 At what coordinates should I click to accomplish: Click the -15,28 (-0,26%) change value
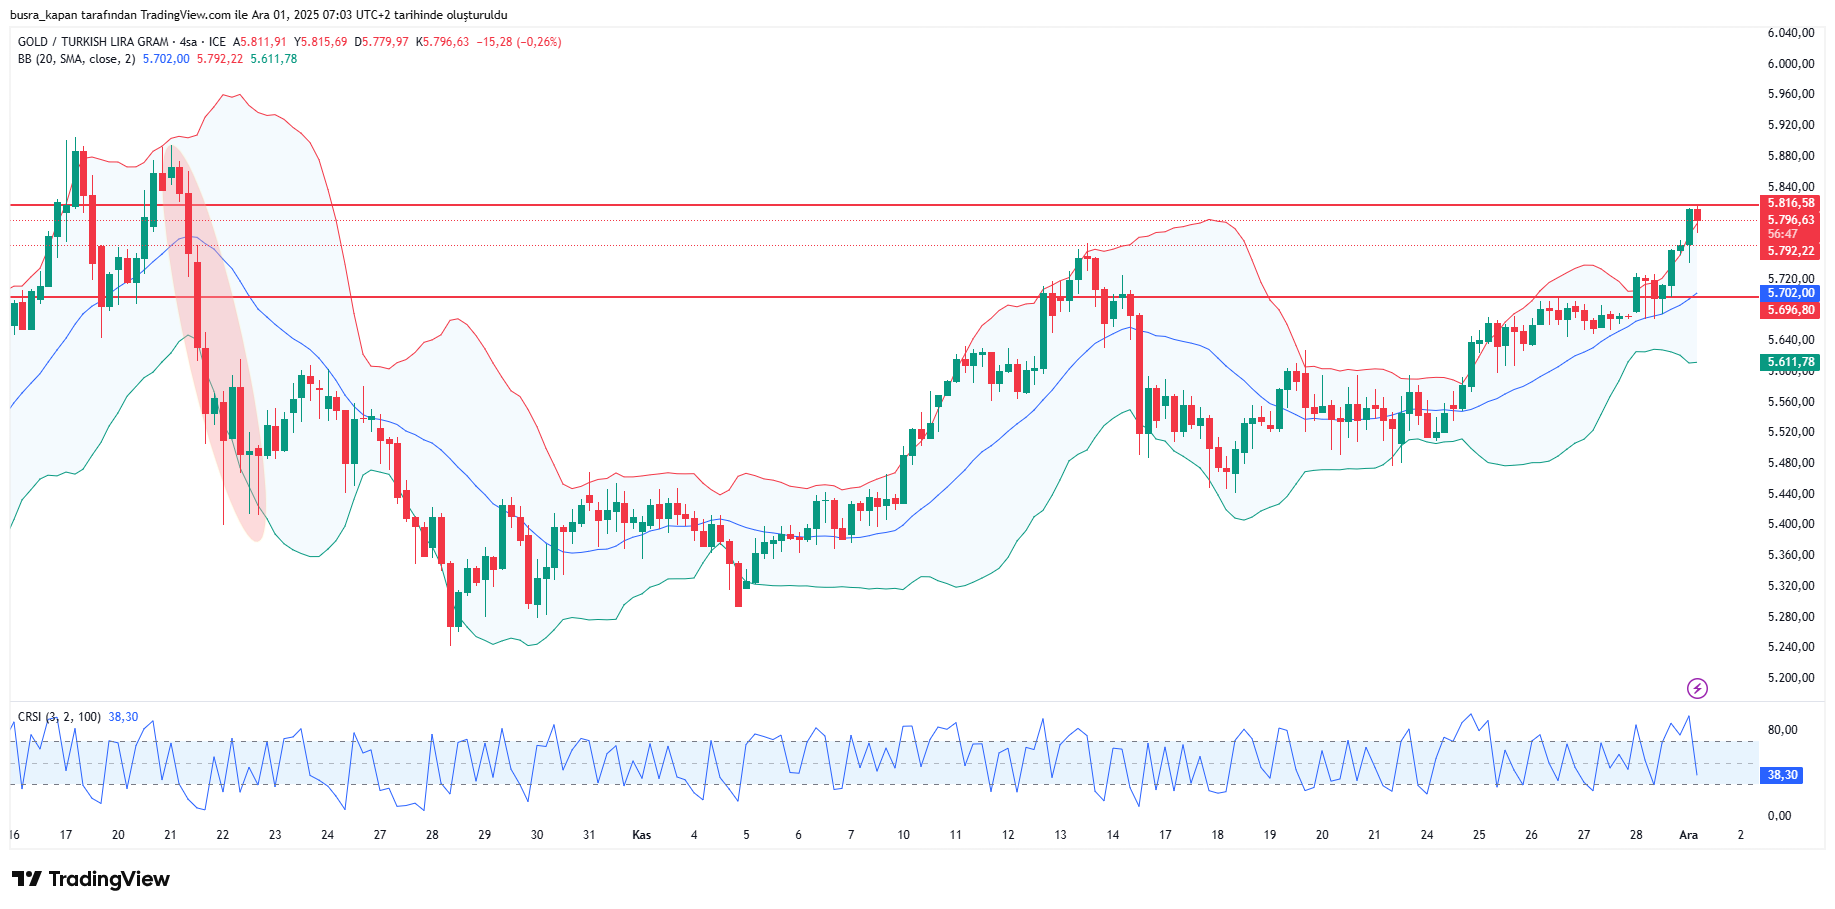pyautogui.click(x=518, y=42)
